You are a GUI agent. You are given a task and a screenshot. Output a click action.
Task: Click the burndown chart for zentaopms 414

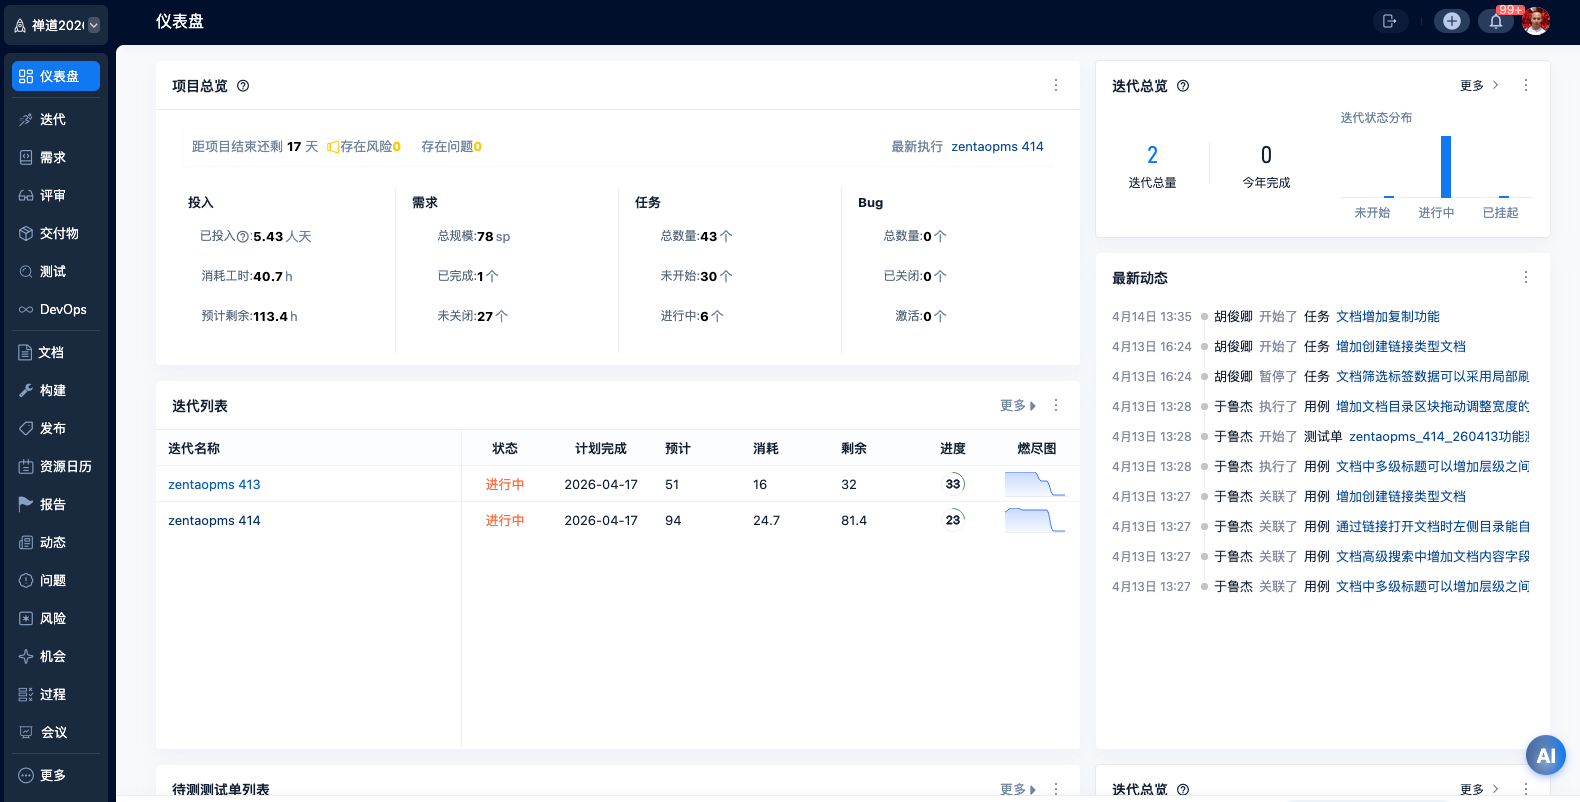point(1035,521)
